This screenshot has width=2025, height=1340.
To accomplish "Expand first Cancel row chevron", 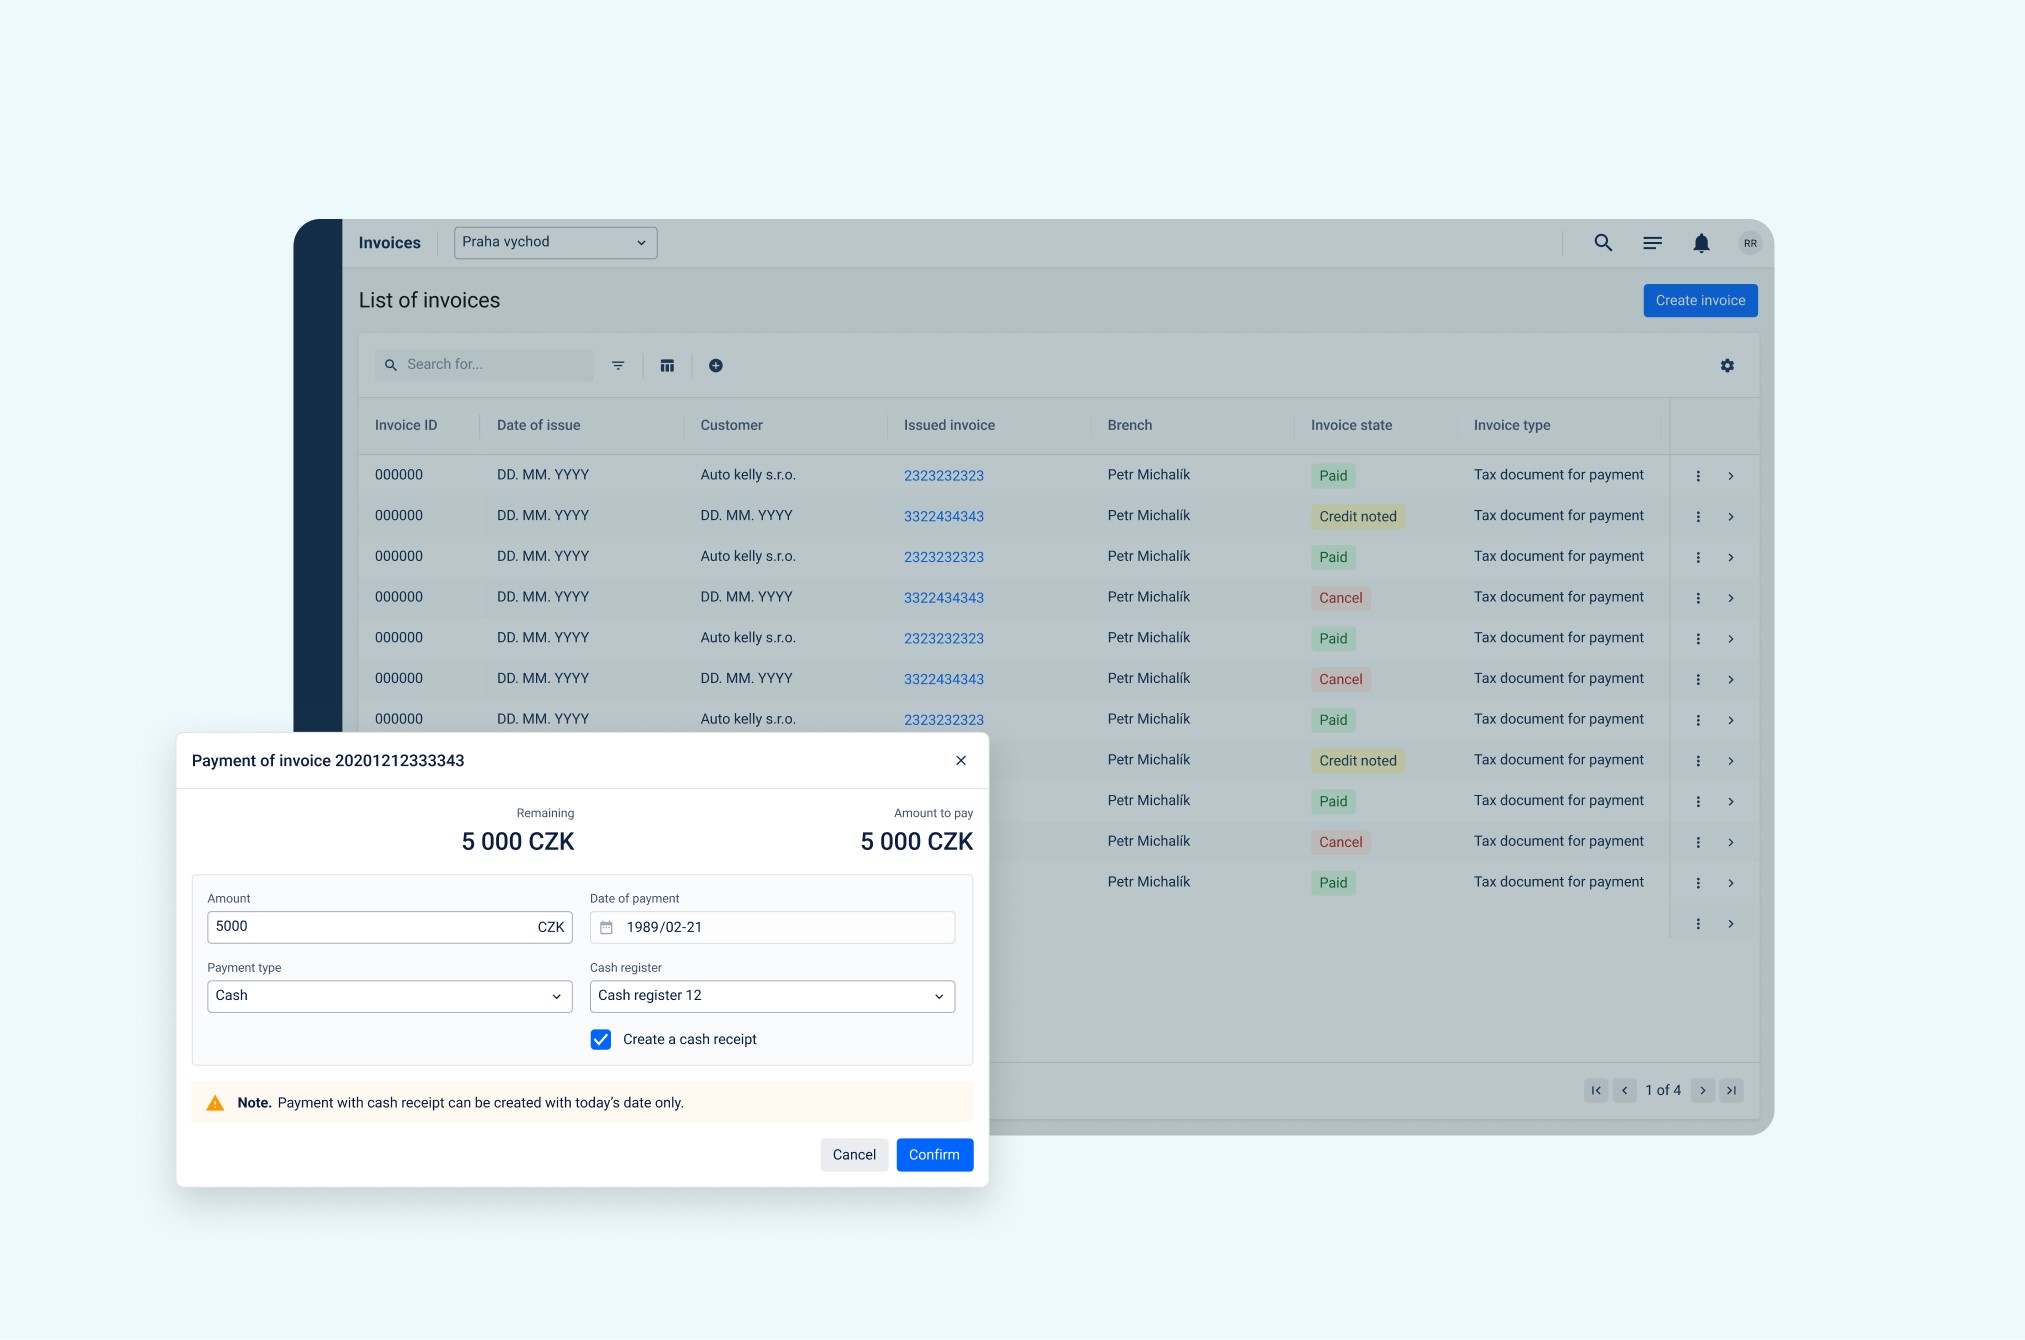I will click(x=1731, y=598).
